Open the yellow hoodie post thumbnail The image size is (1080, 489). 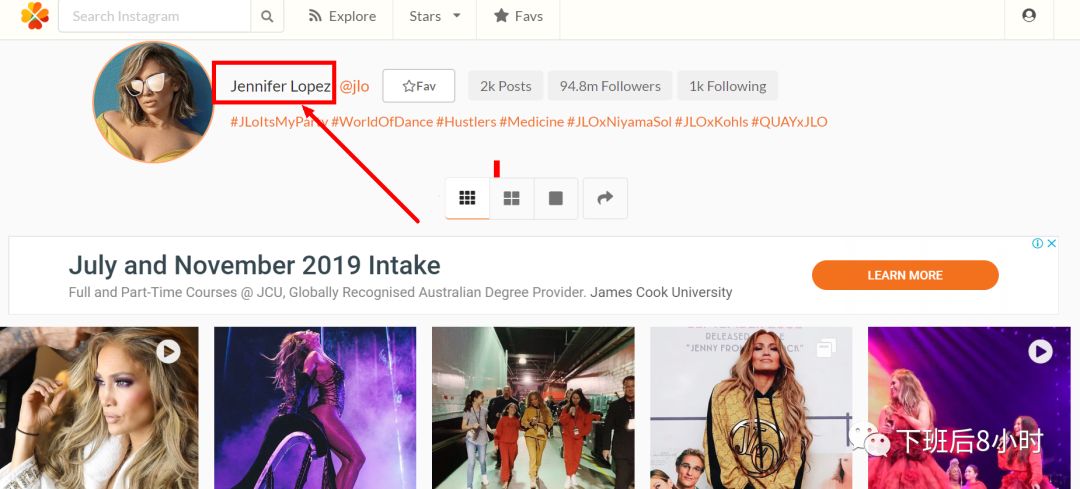coord(751,407)
